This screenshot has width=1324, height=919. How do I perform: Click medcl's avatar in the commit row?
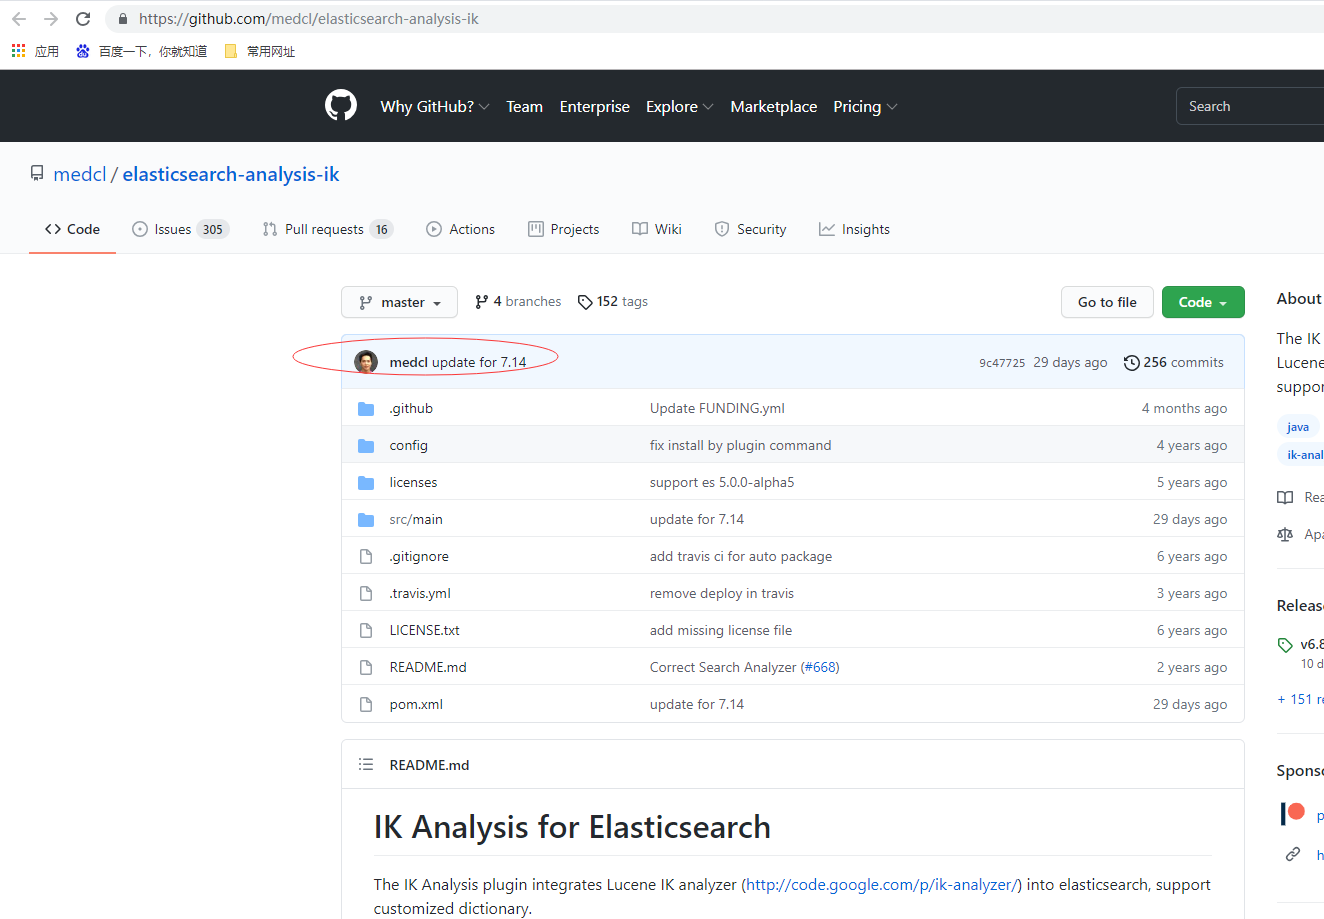pos(366,362)
